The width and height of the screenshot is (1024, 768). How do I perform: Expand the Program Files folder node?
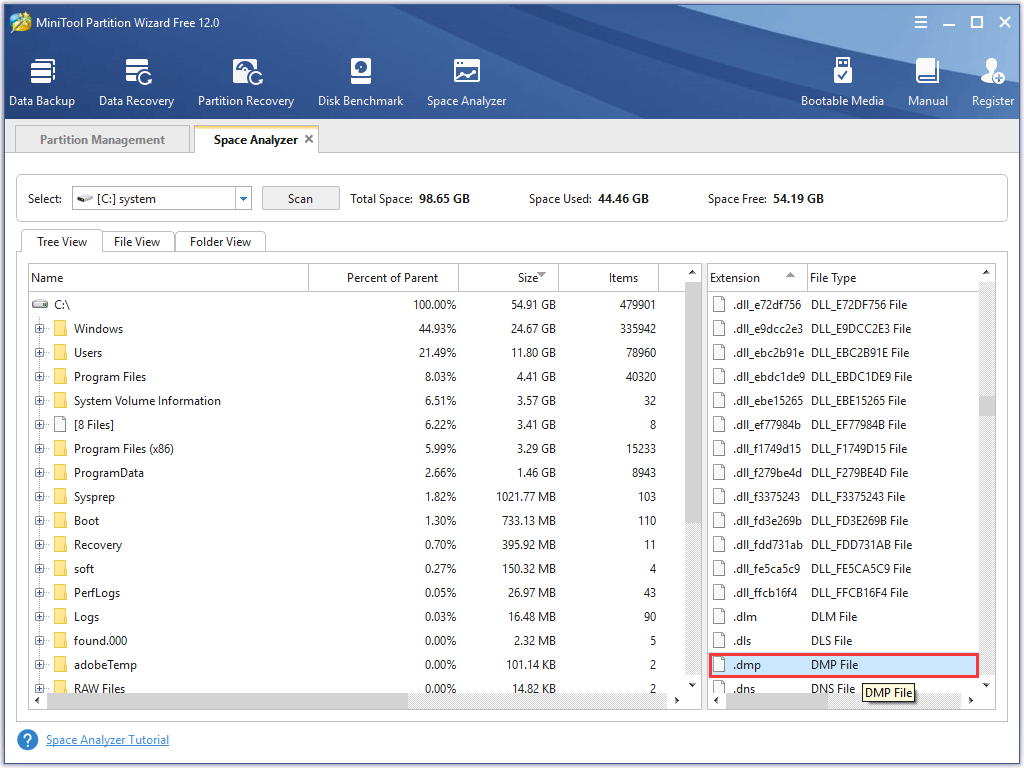click(x=39, y=377)
